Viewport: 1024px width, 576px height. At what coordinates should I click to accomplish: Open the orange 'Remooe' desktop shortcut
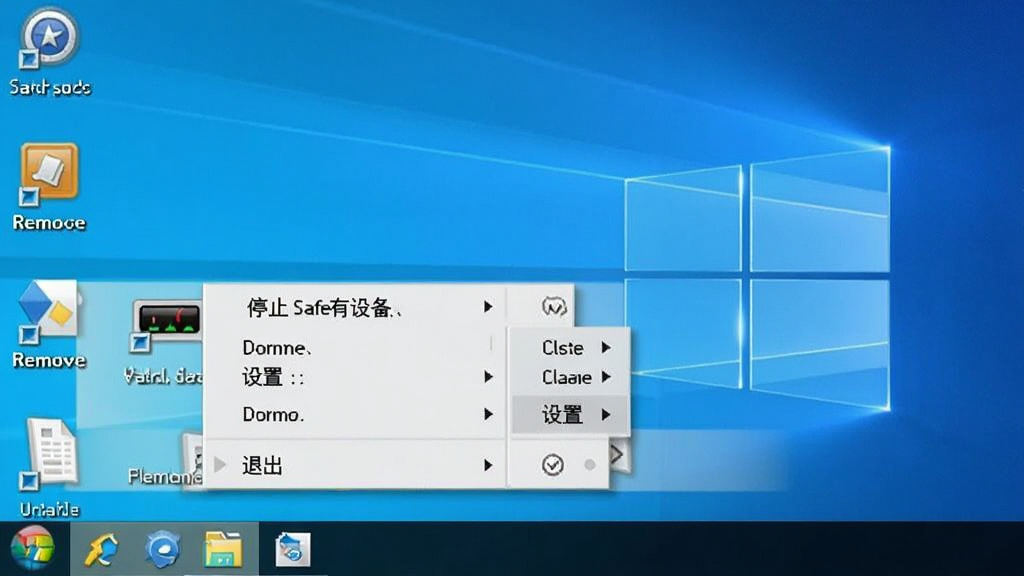(49, 173)
